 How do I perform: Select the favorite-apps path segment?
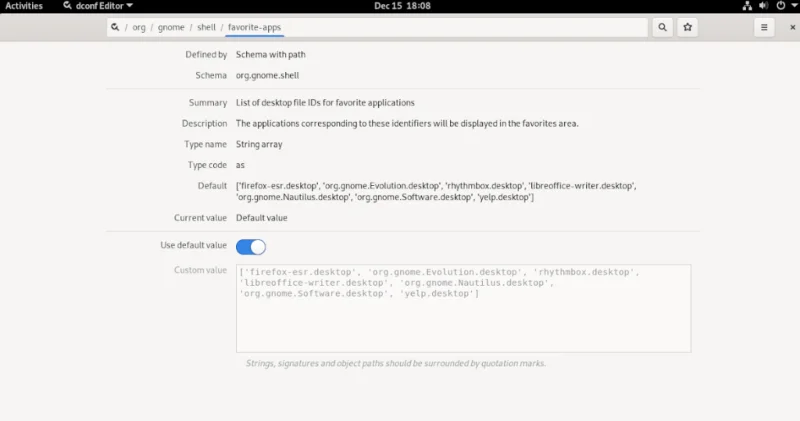[x=254, y=28]
